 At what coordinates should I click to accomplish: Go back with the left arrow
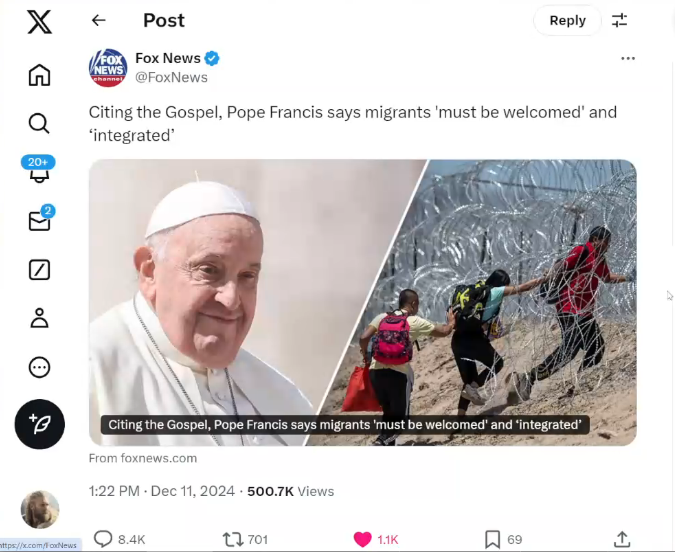tap(99, 20)
